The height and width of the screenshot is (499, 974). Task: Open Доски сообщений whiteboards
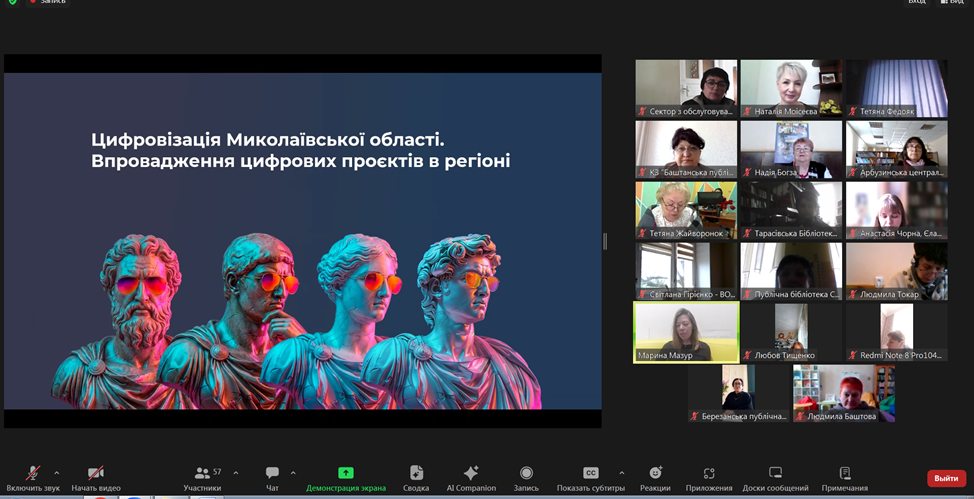click(775, 478)
